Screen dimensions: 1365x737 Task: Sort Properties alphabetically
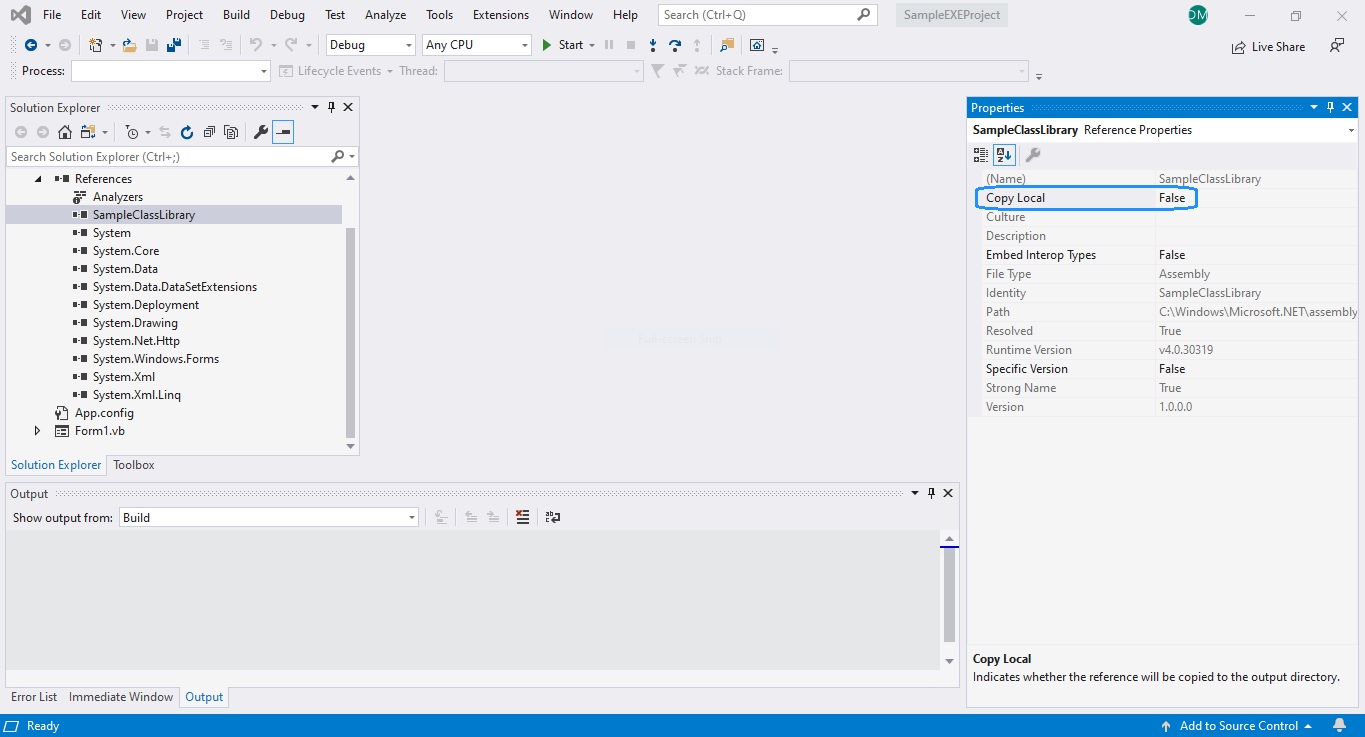(1003, 154)
